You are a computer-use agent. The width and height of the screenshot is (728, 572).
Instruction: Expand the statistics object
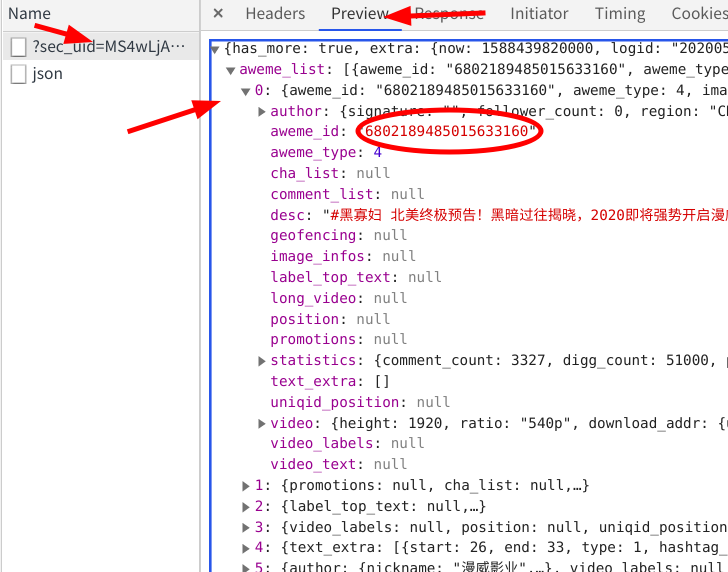(262, 360)
